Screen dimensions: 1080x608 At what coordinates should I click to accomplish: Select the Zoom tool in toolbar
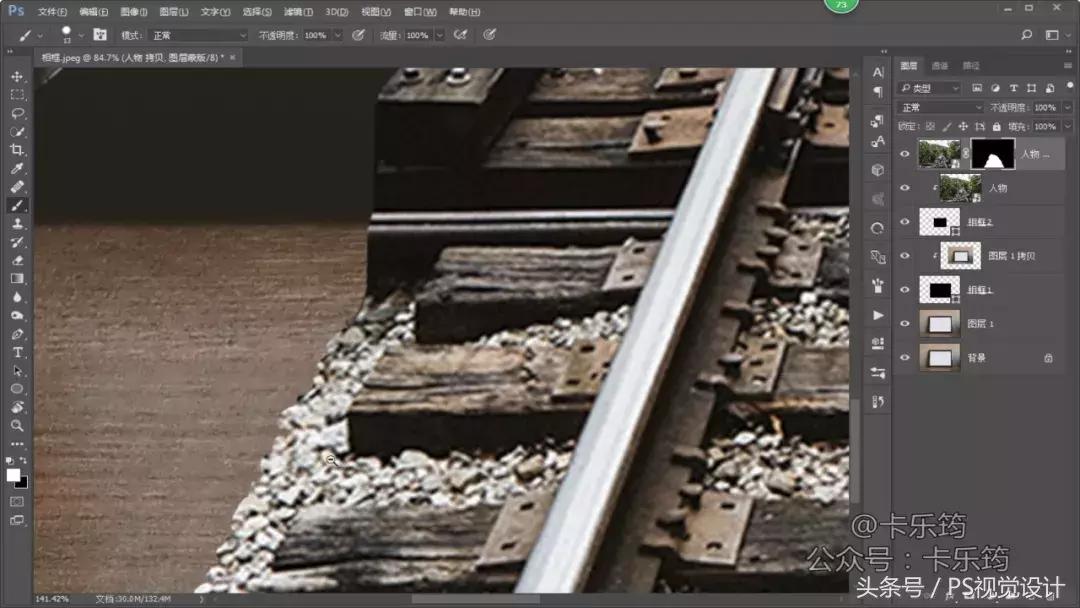(17, 425)
